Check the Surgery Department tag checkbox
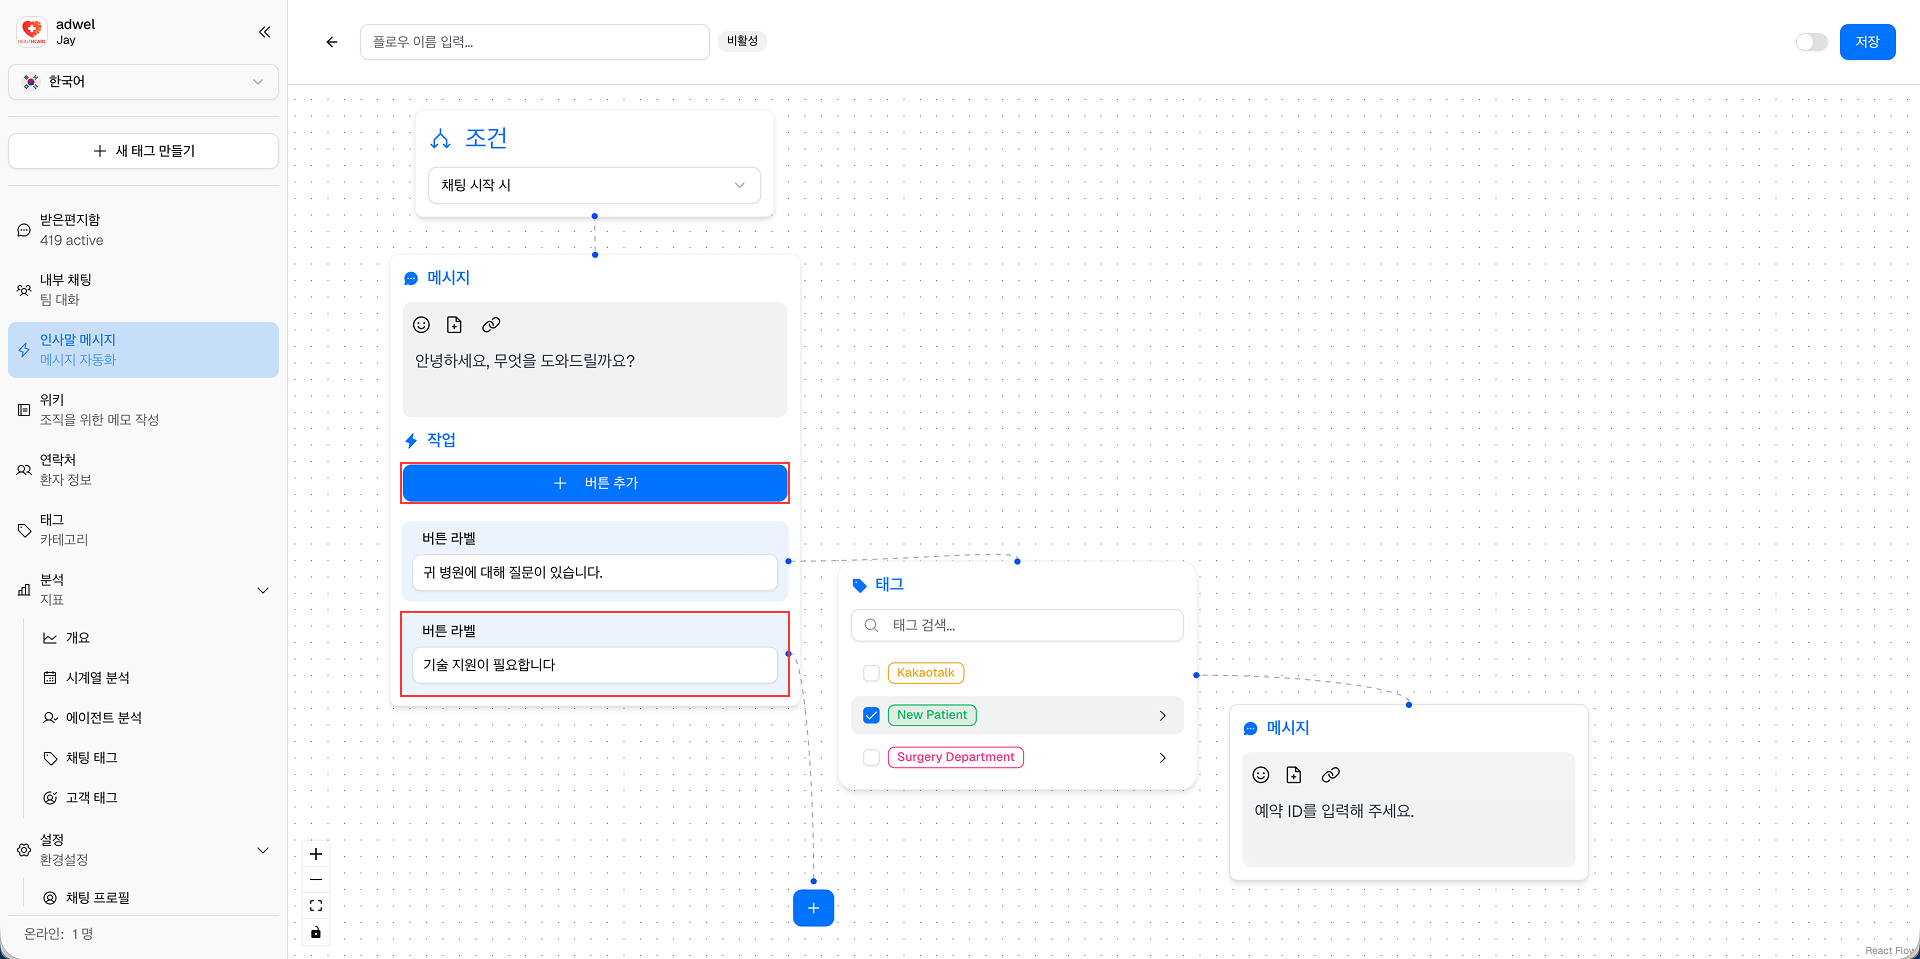The image size is (1920, 959). (x=871, y=757)
